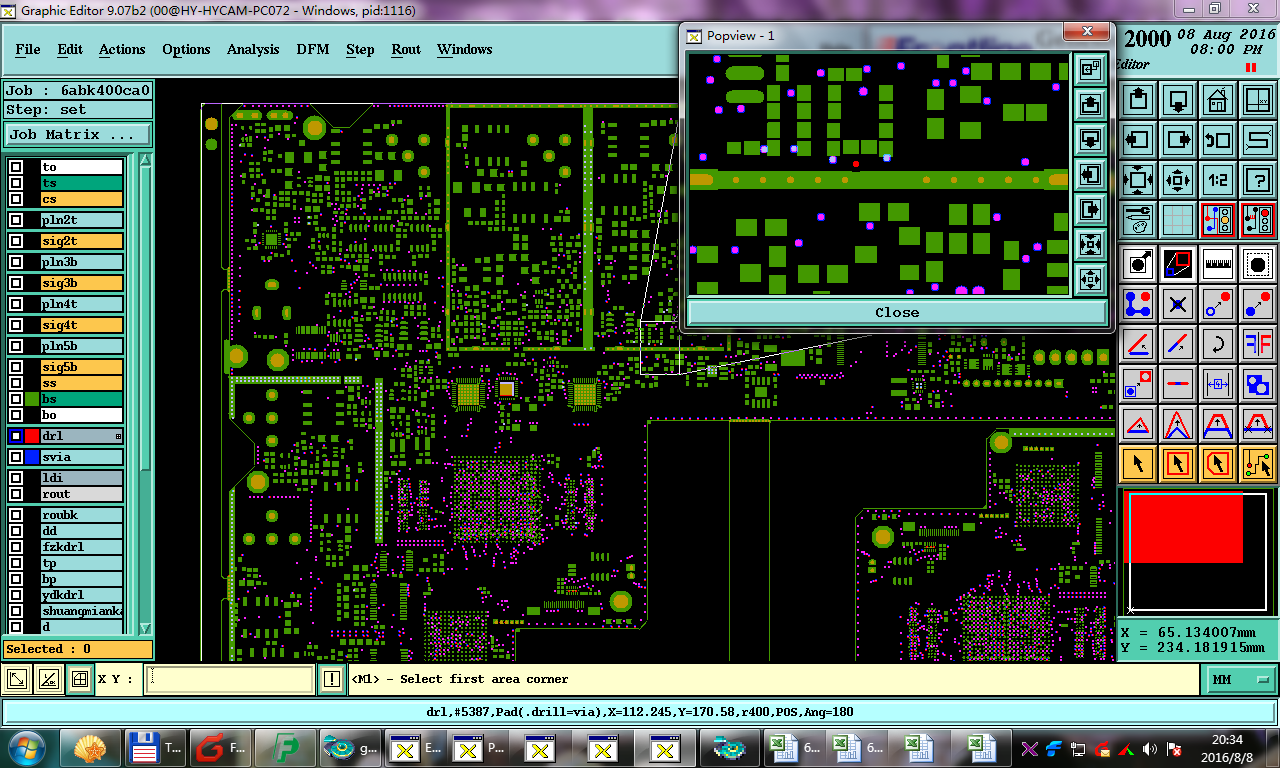Click the ruler measurement tool icon
Screen dimensions: 1280x768
click(1217, 264)
